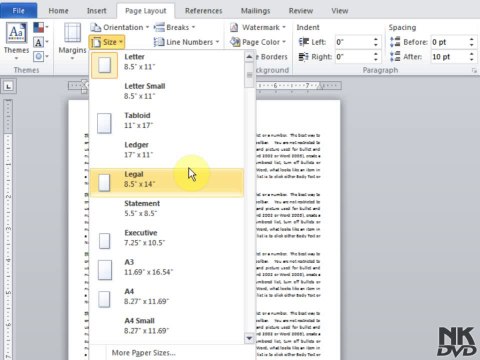Click the tab selector ruler button
This screenshot has width=480, height=360.
(8, 86)
